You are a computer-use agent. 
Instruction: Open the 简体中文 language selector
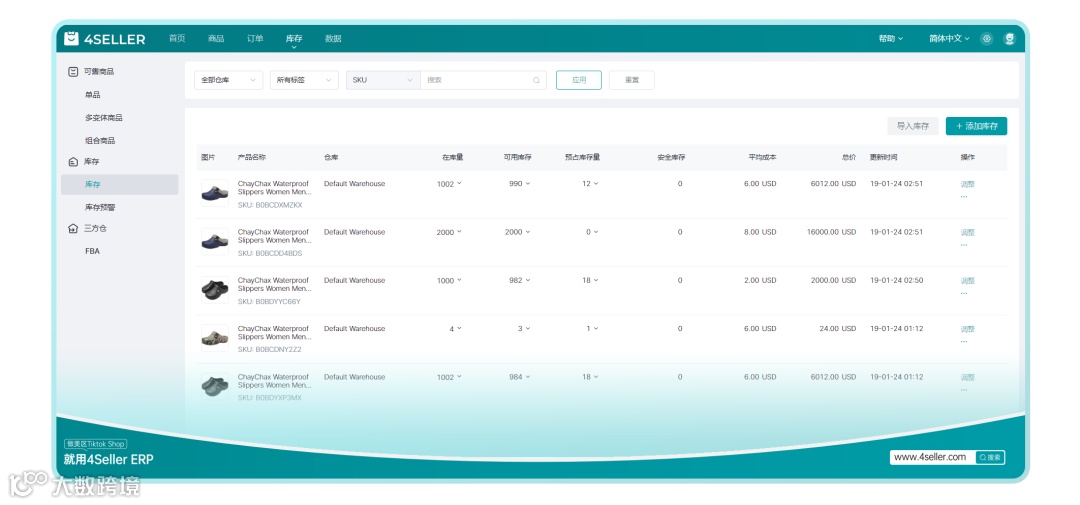coord(949,39)
